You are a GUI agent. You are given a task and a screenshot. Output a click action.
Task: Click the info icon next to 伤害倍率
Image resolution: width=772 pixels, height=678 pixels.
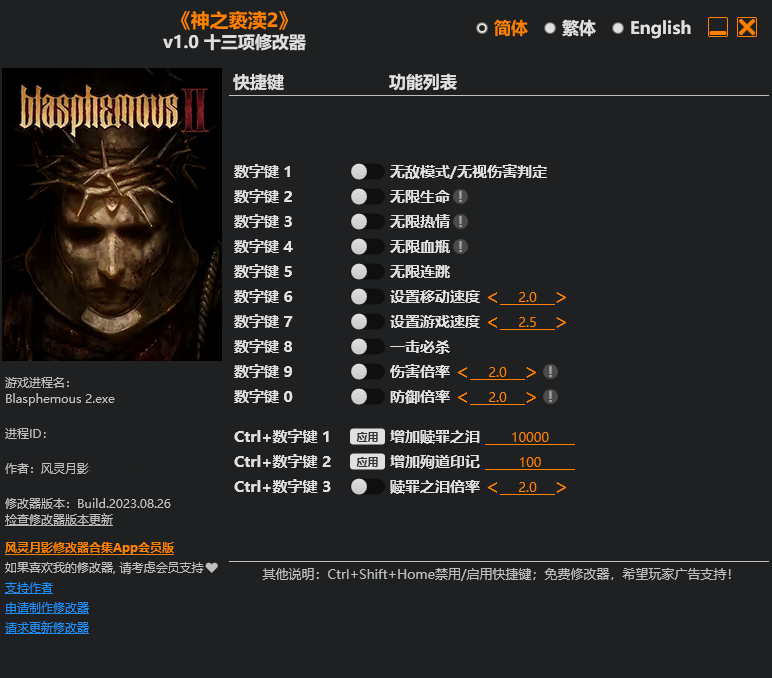click(x=550, y=372)
